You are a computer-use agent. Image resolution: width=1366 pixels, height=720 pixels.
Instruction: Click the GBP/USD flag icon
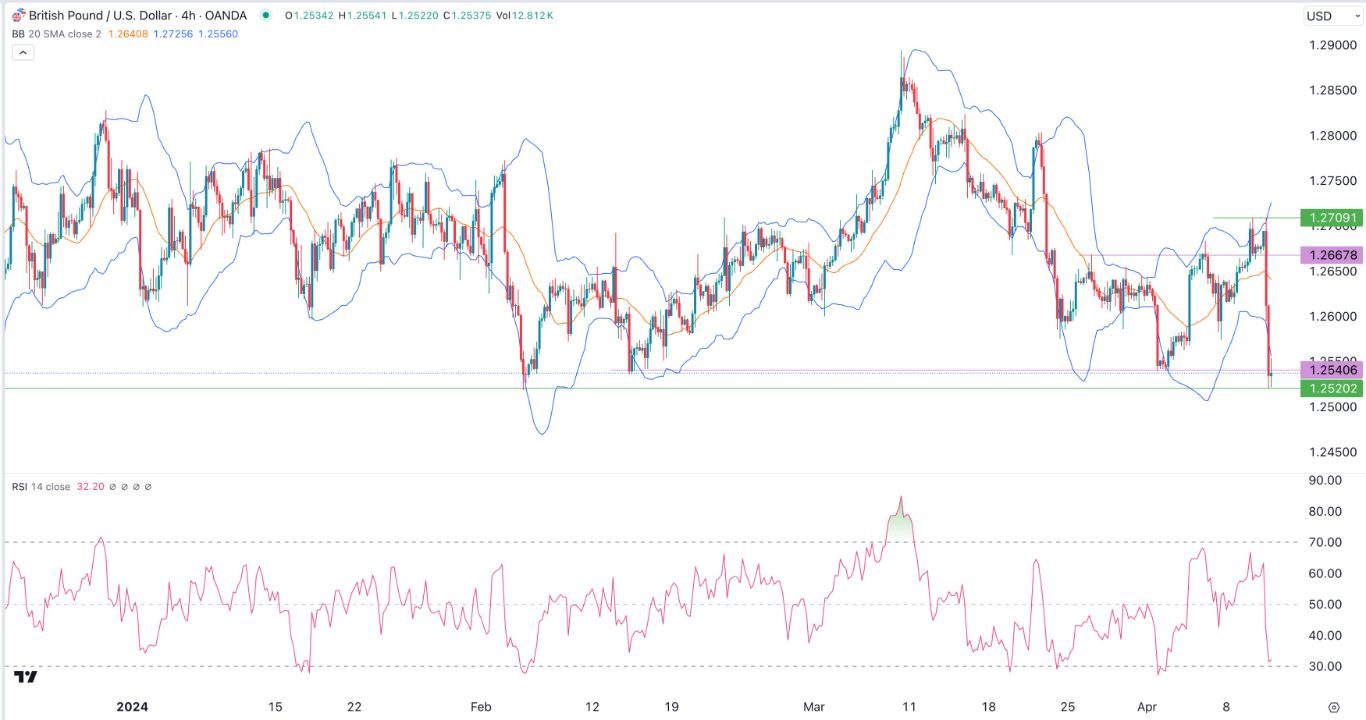click(18, 14)
